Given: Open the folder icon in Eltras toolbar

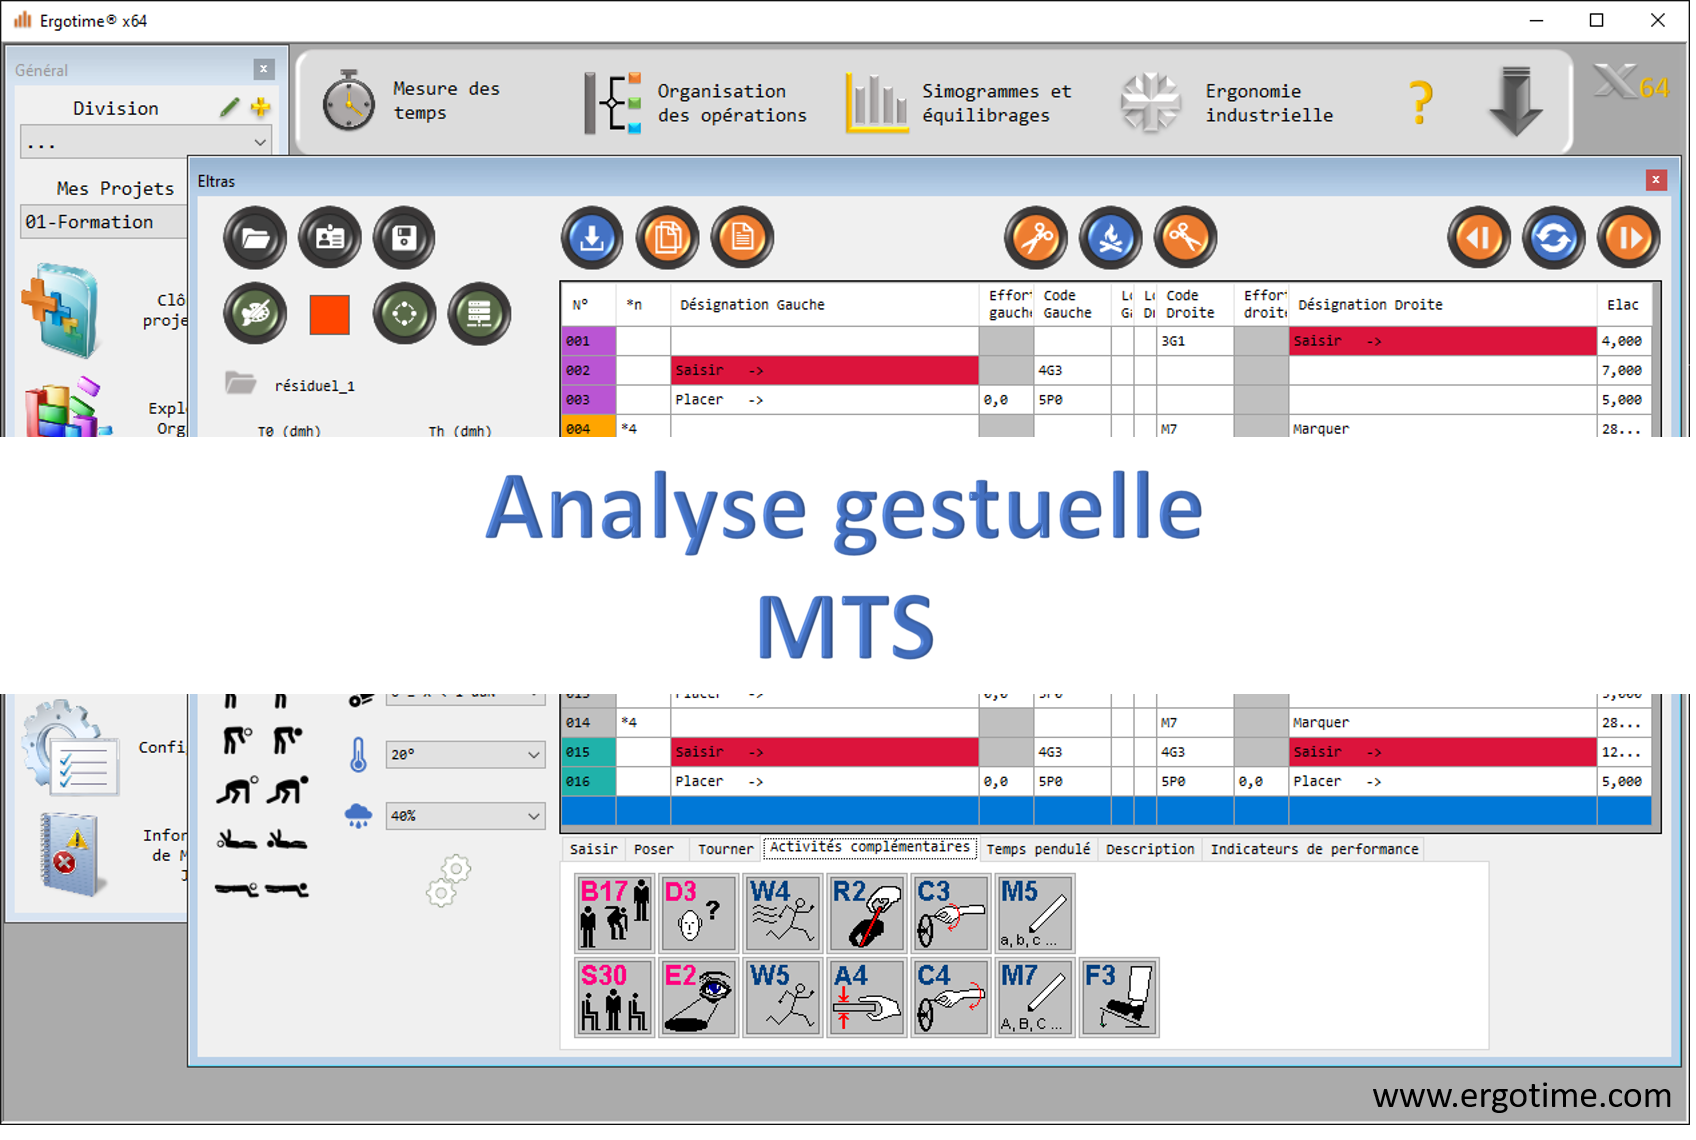Looking at the screenshot, I should pyautogui.click(x=255, y=239).
